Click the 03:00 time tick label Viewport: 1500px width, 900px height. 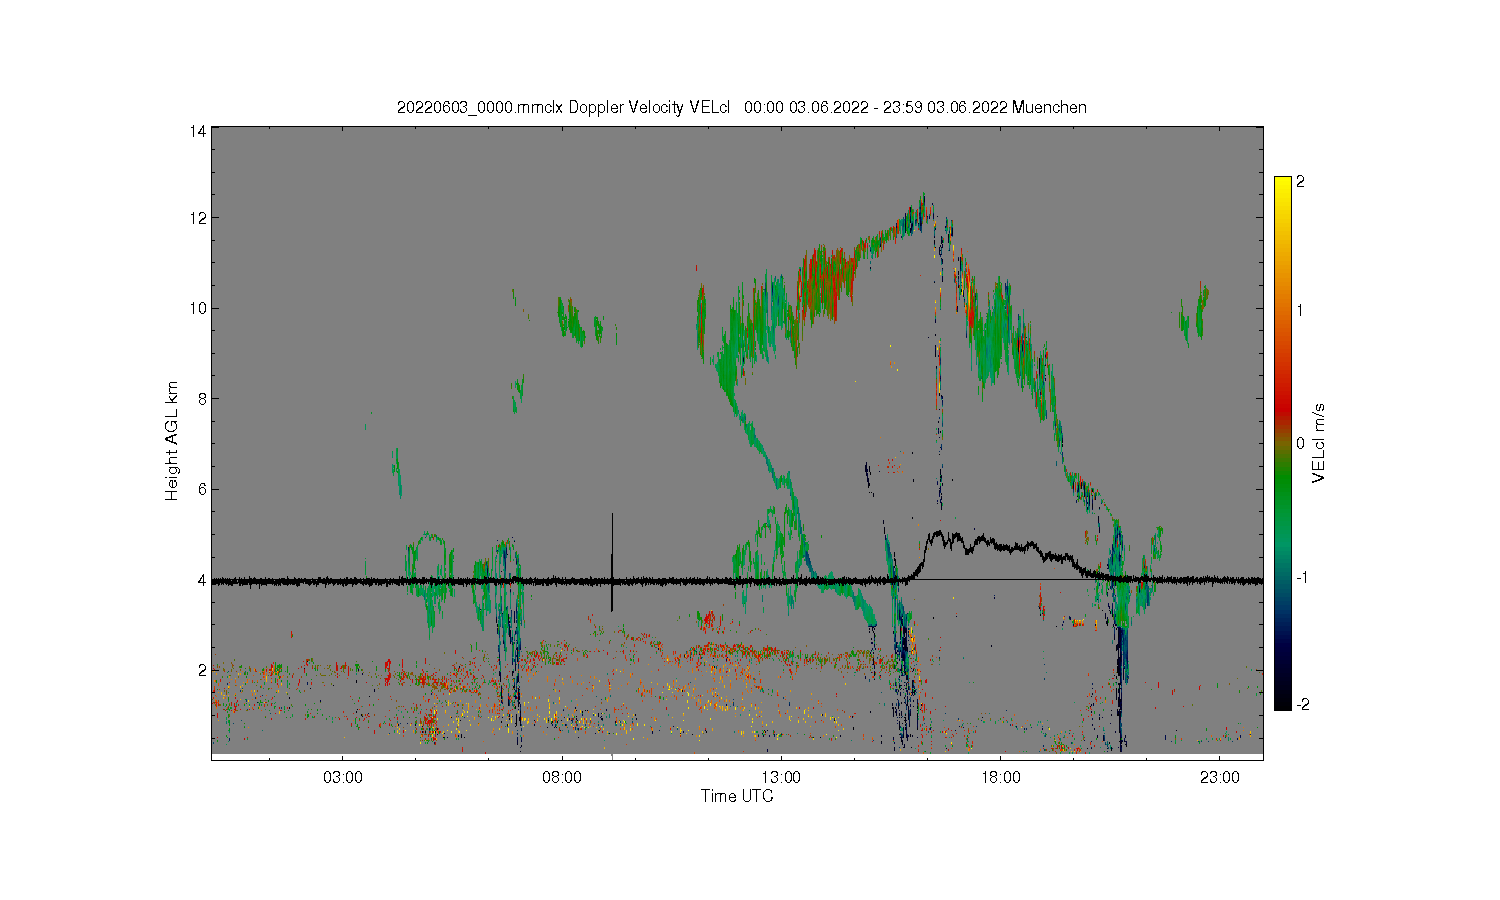tap(343, 777)
